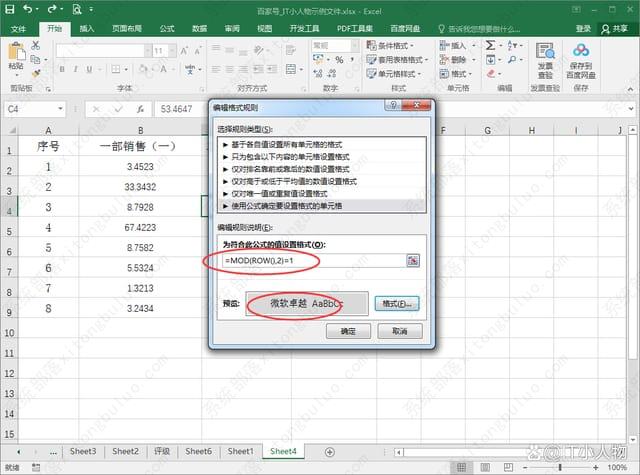Click the Save icon in quick access toolbar
The height and width of the screenshot is (475, 640).
point(11,8)
